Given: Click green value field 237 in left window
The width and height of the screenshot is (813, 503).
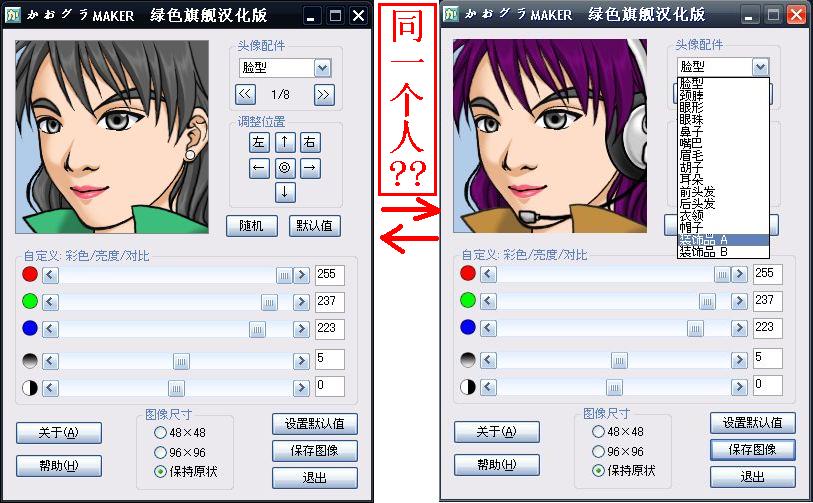Looking at the screenshot, I should (329, 301).
